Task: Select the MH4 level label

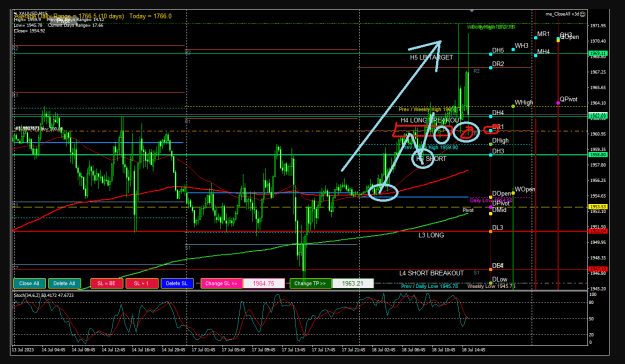Action: pyautogui.click(x=543, y=51)
